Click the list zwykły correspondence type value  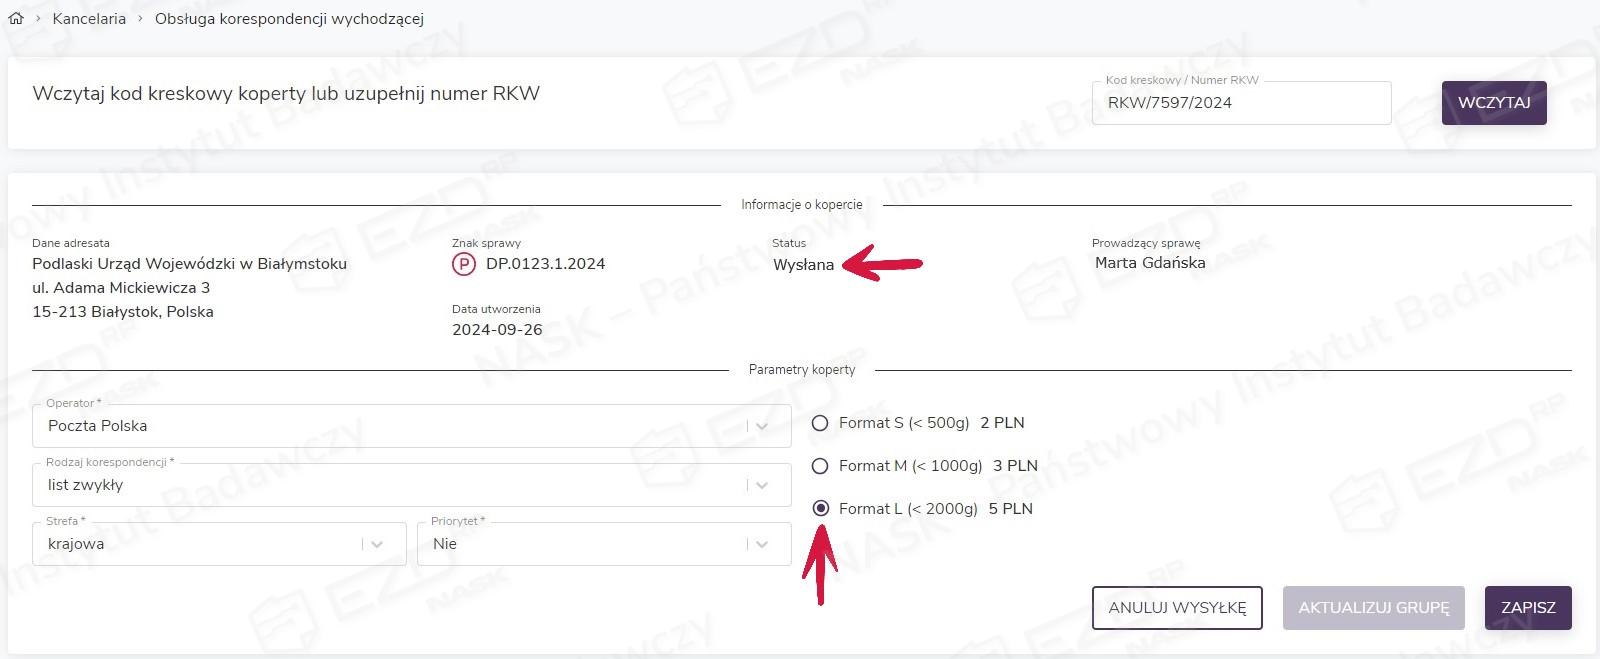coord(86,485)
